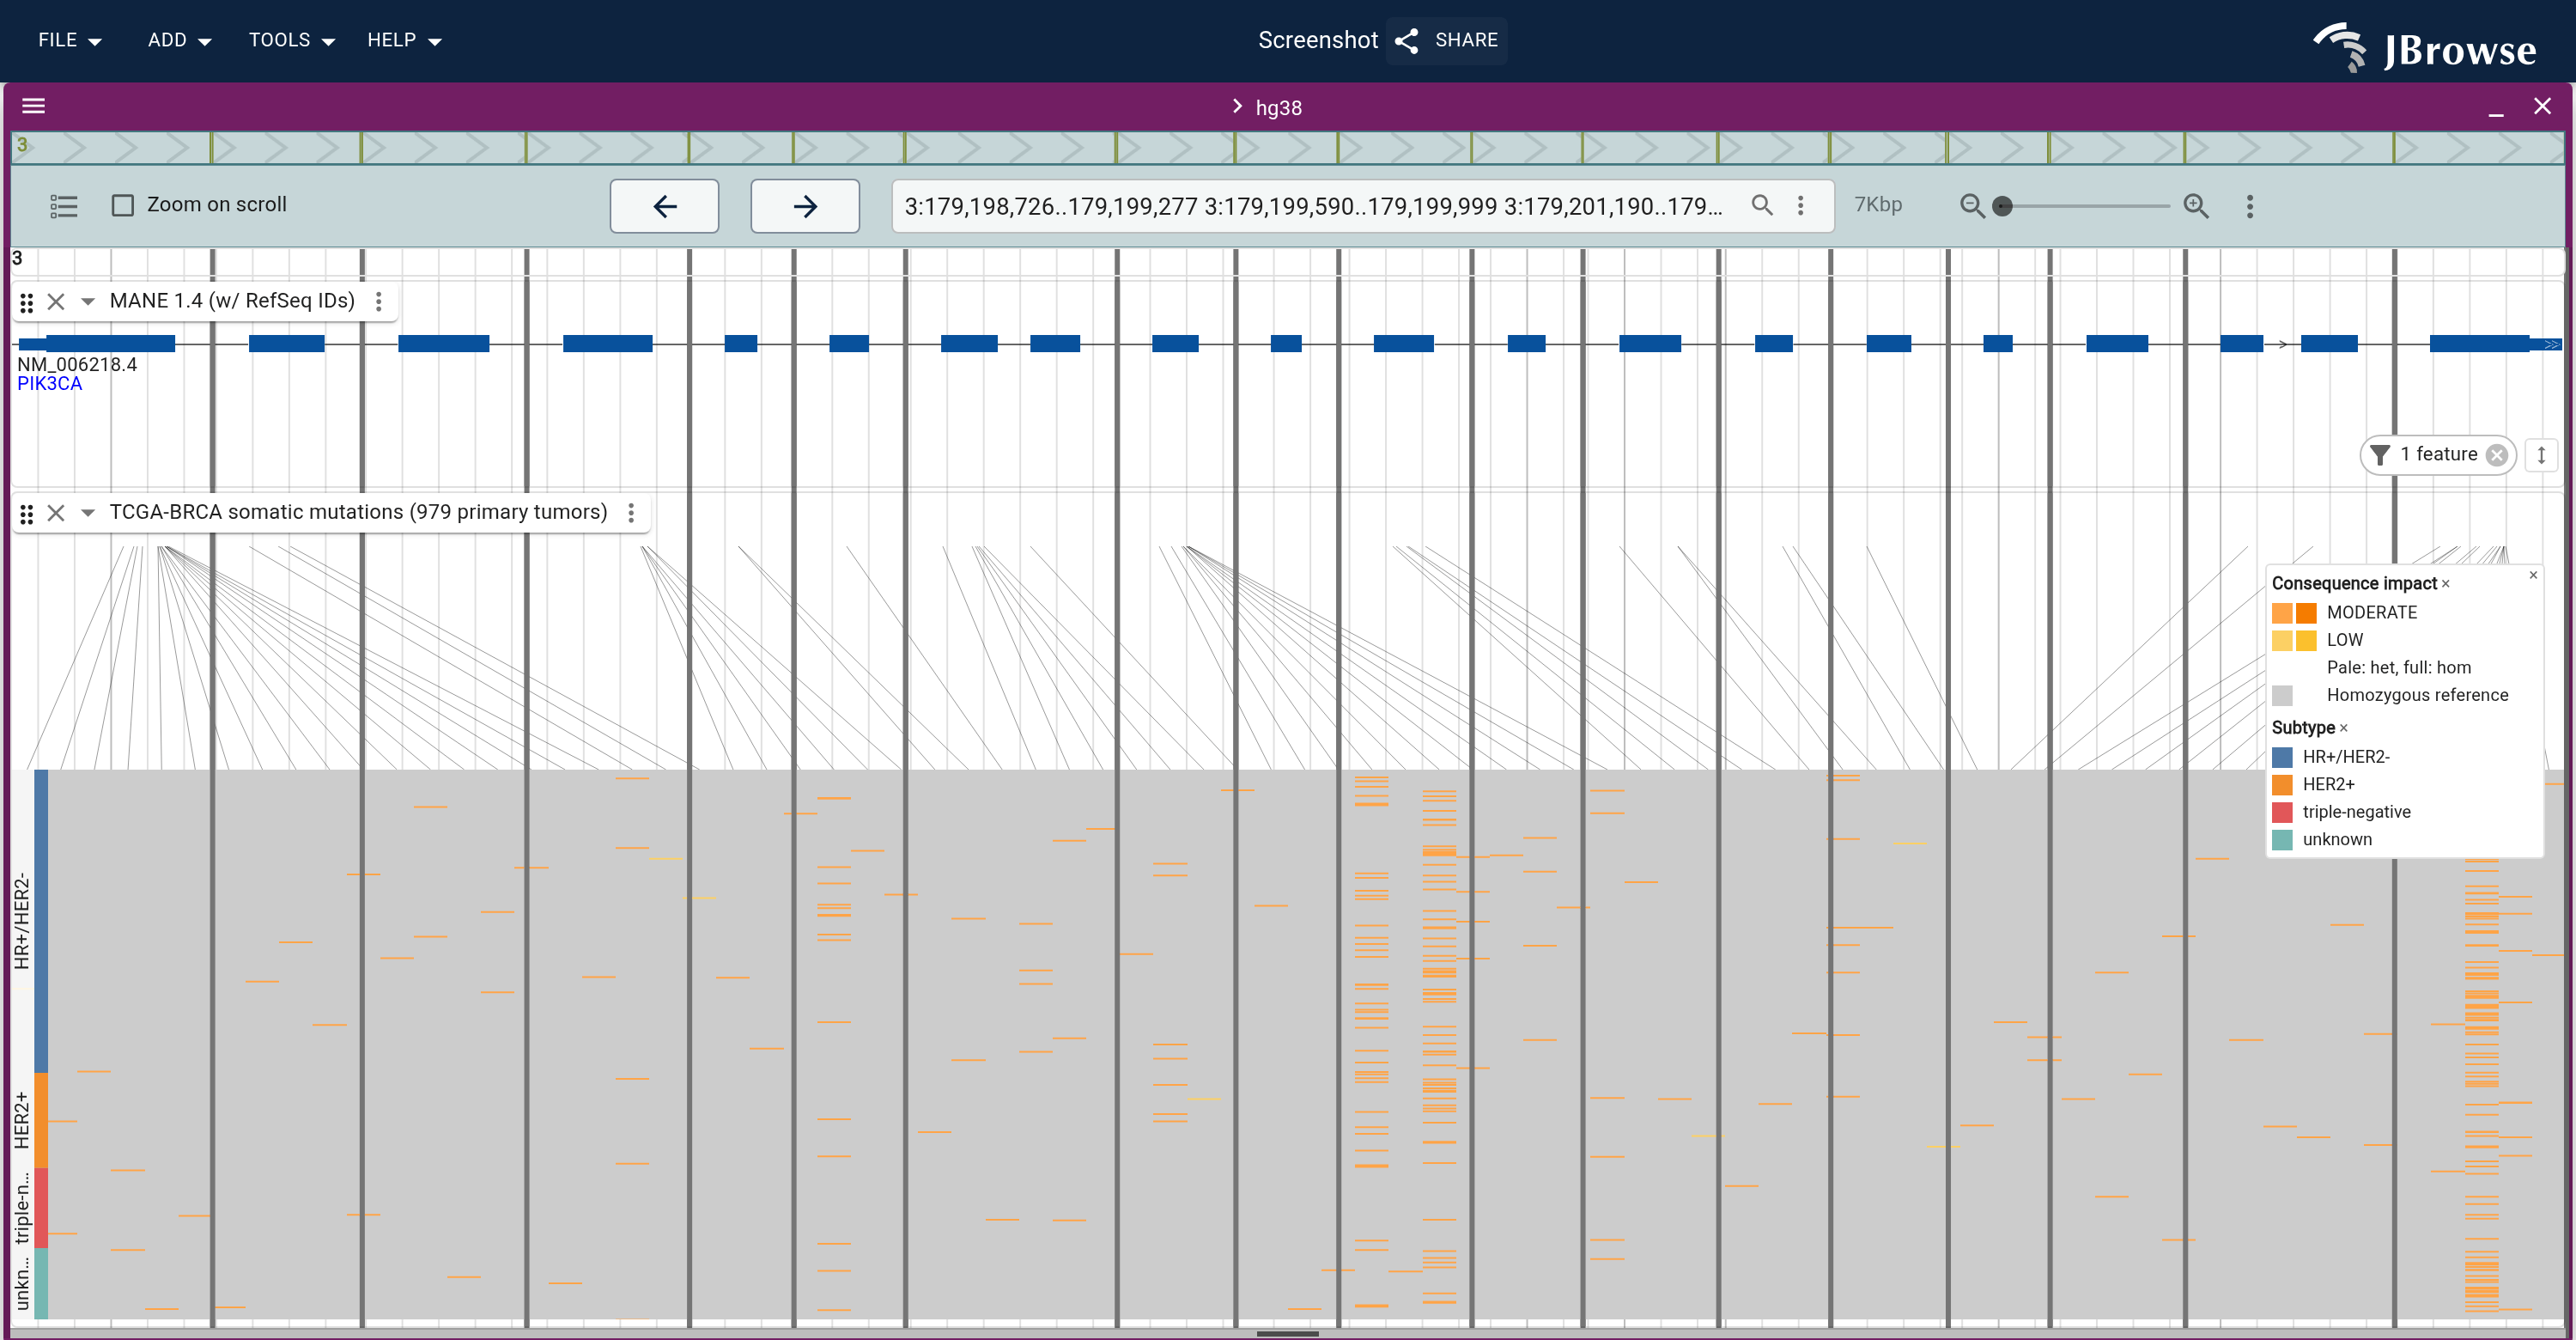
Task: Close the hg38 view
Action: (2542, 106)
